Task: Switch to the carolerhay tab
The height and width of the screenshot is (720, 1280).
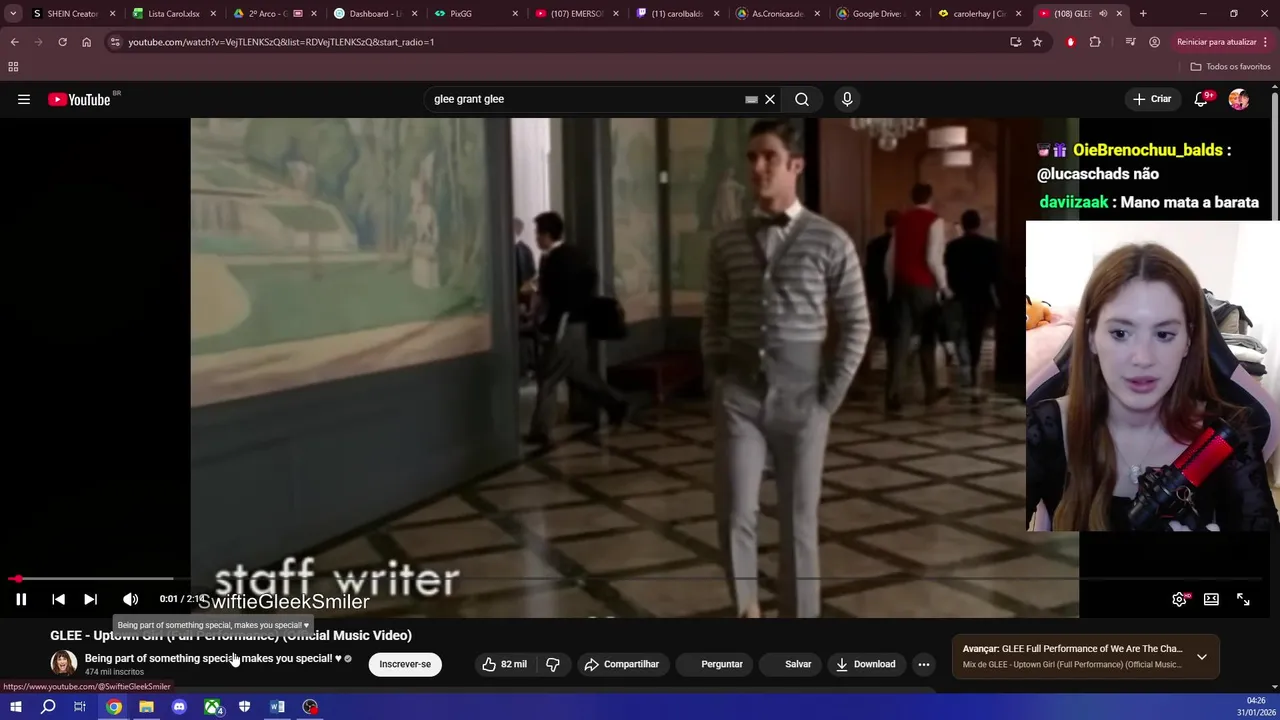Action: [x=979, y=14]
